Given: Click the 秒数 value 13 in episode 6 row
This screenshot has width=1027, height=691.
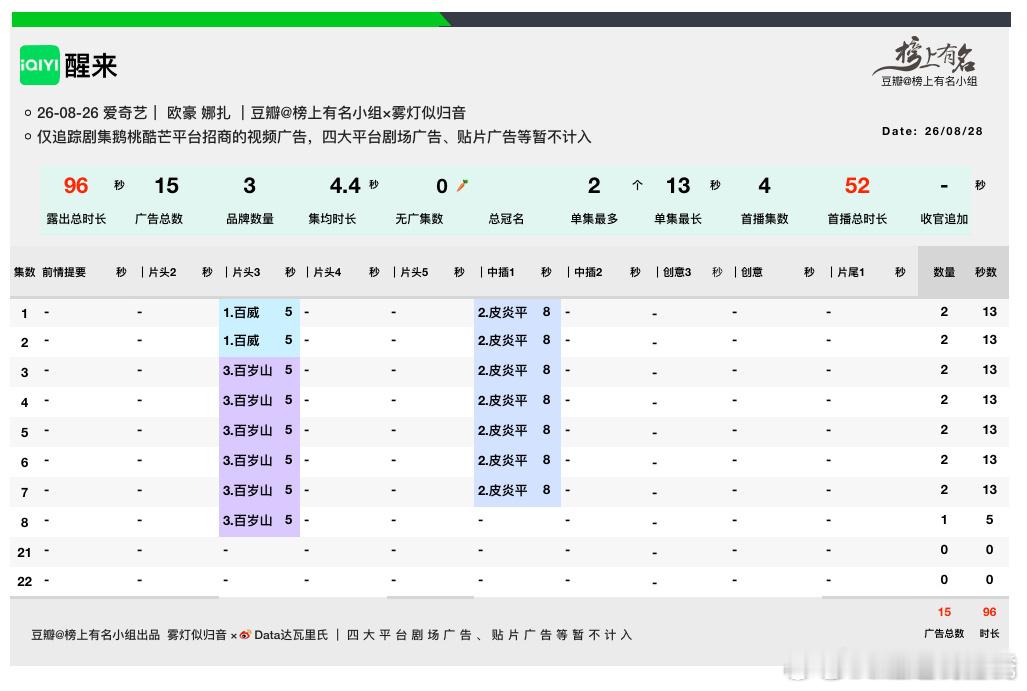Looking at the screenshot, I should click(x=989, y=460).
